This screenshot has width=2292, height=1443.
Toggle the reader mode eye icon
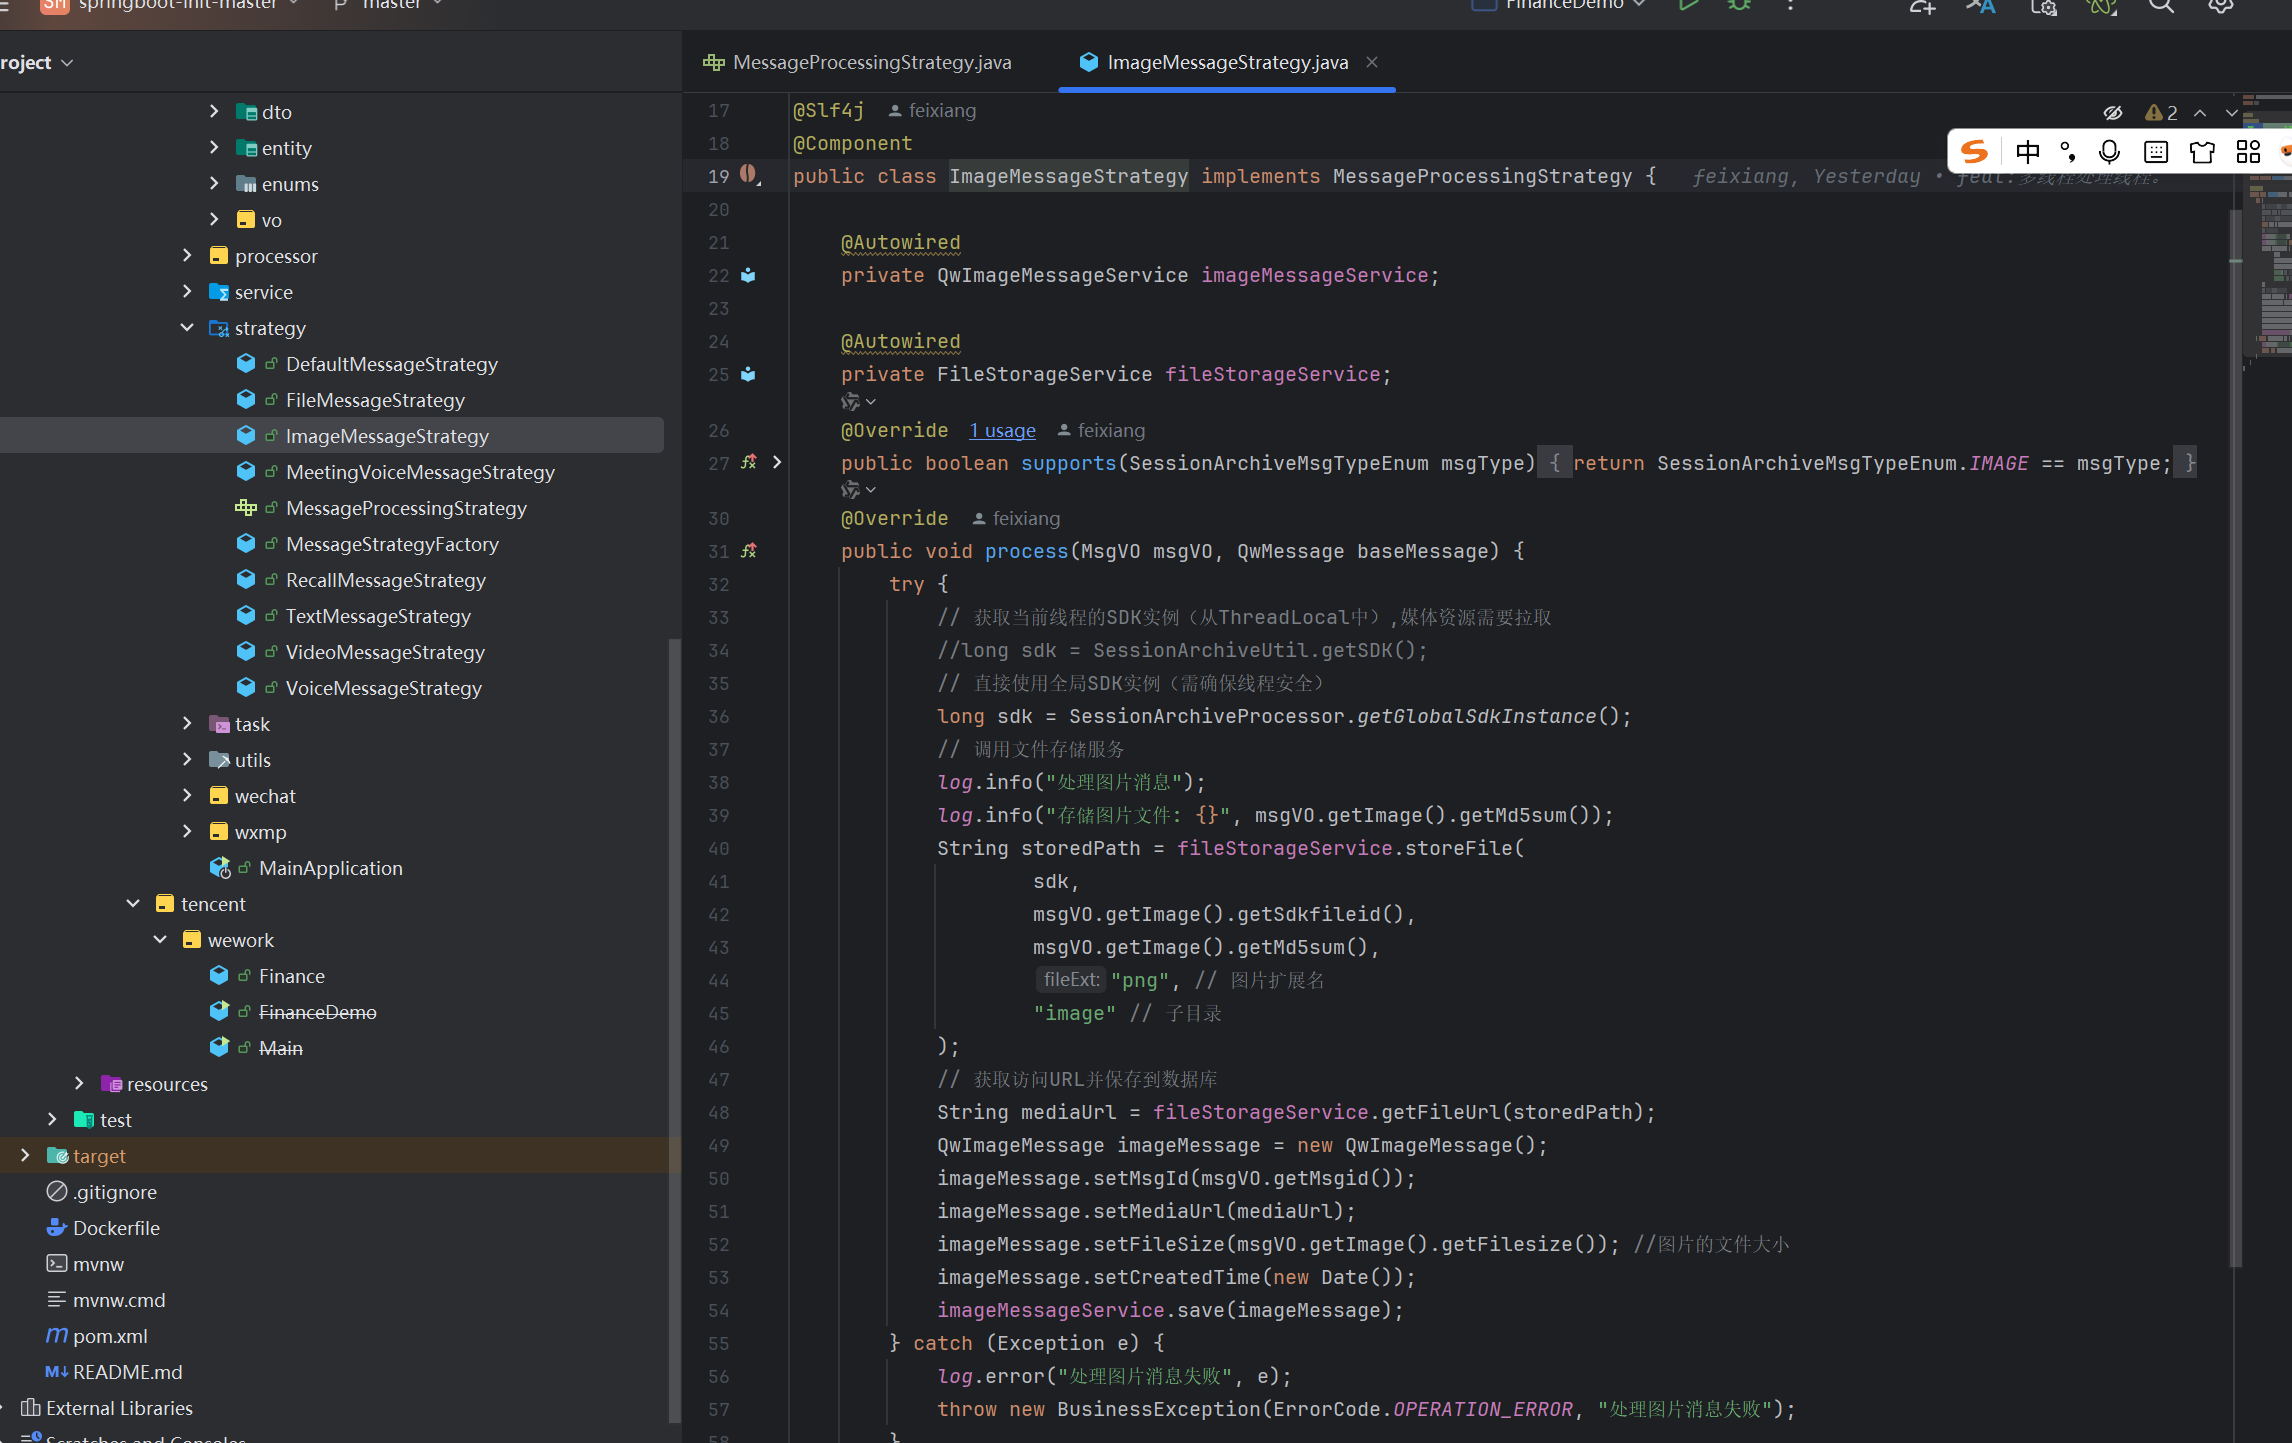(2113, 113)
